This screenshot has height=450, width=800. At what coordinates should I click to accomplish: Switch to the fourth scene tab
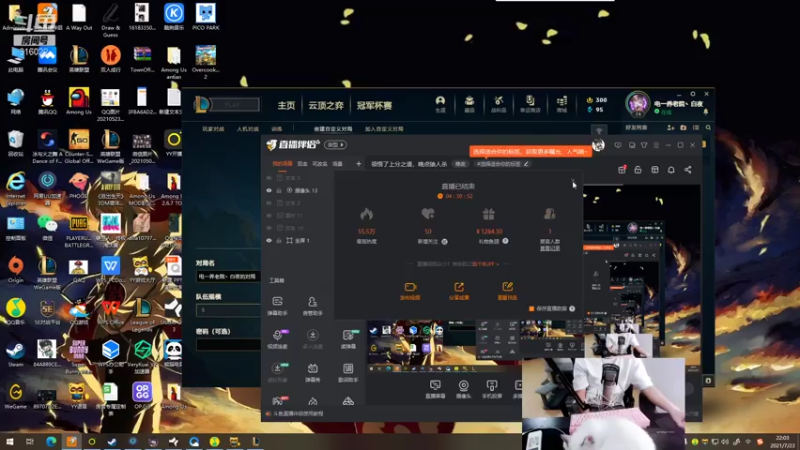(x=337, y=164)
